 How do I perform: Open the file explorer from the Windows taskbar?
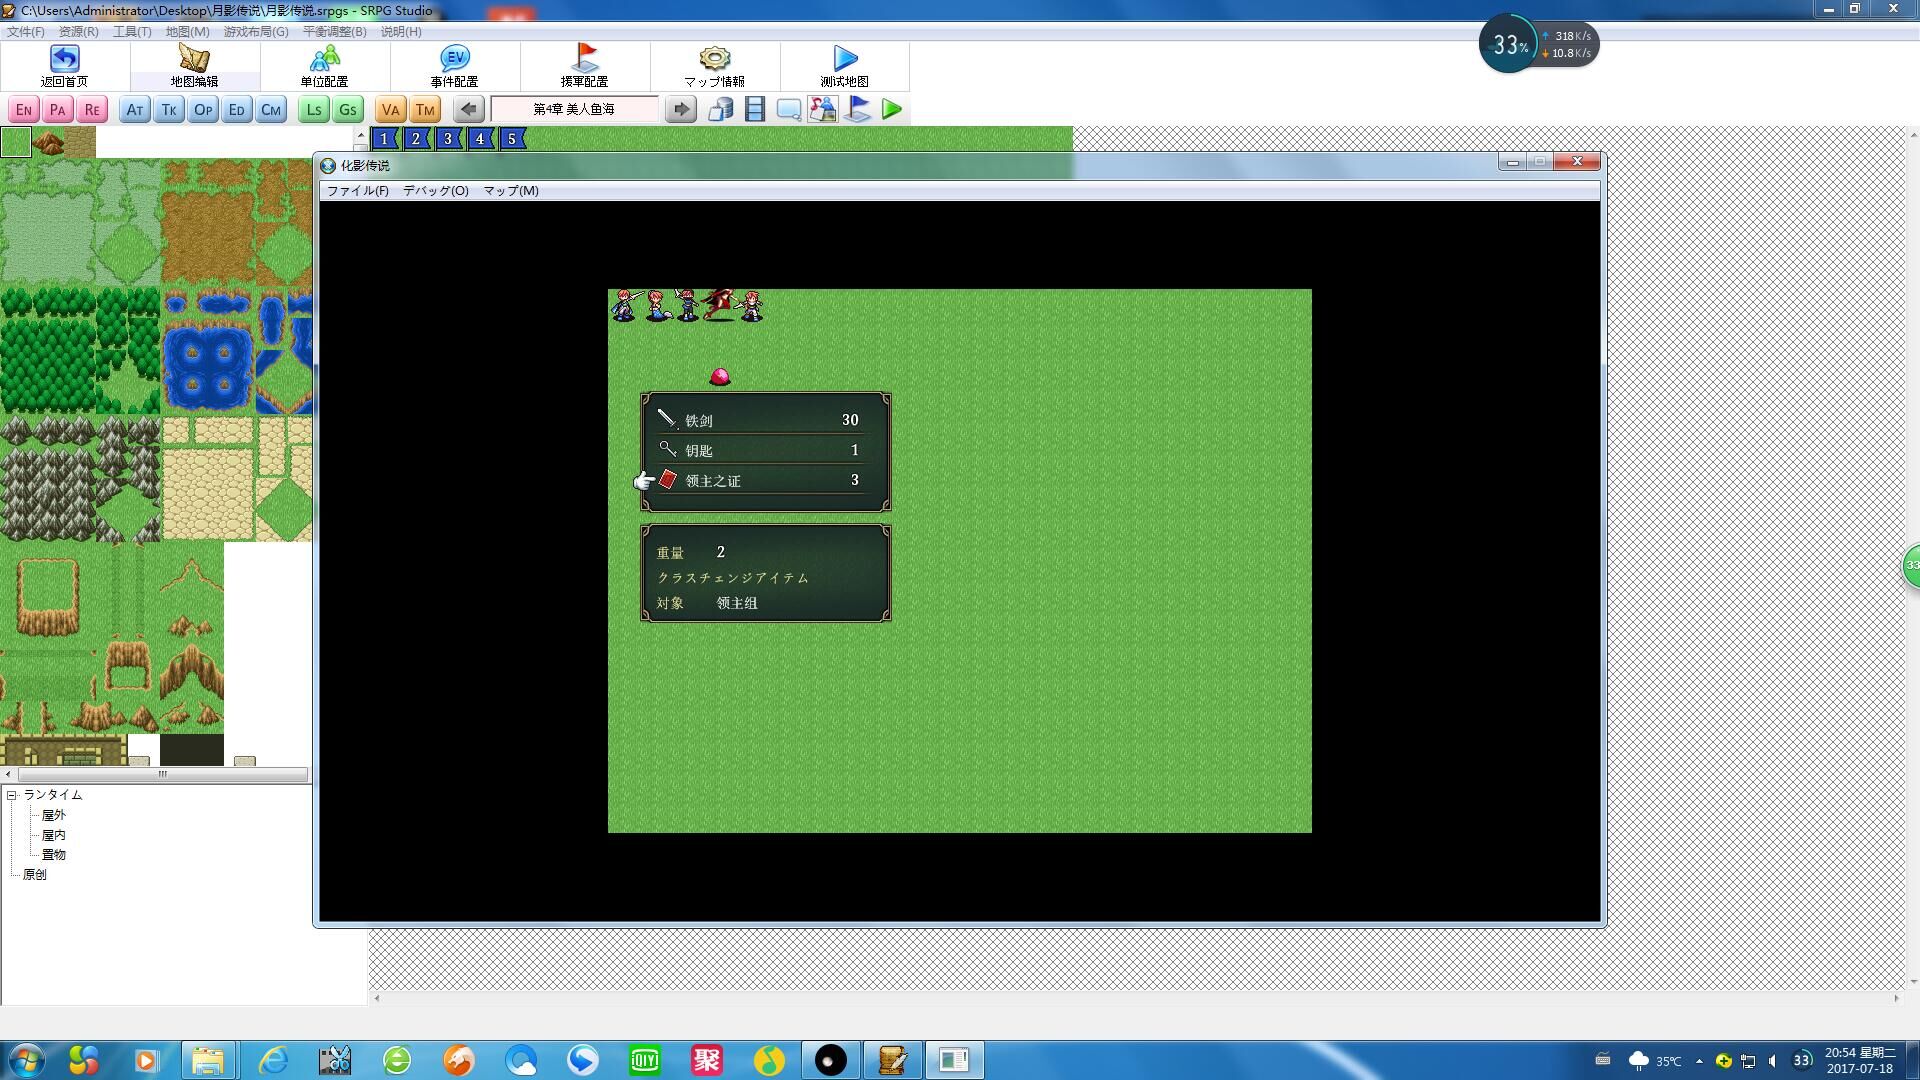[x=208, y=1060]
